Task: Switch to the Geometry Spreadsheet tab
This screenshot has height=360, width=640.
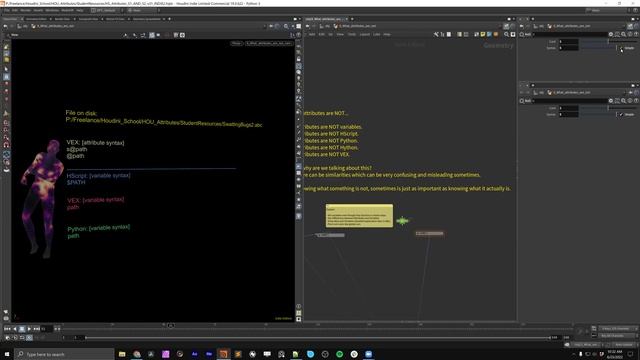Action: click(x=147, y=19)
